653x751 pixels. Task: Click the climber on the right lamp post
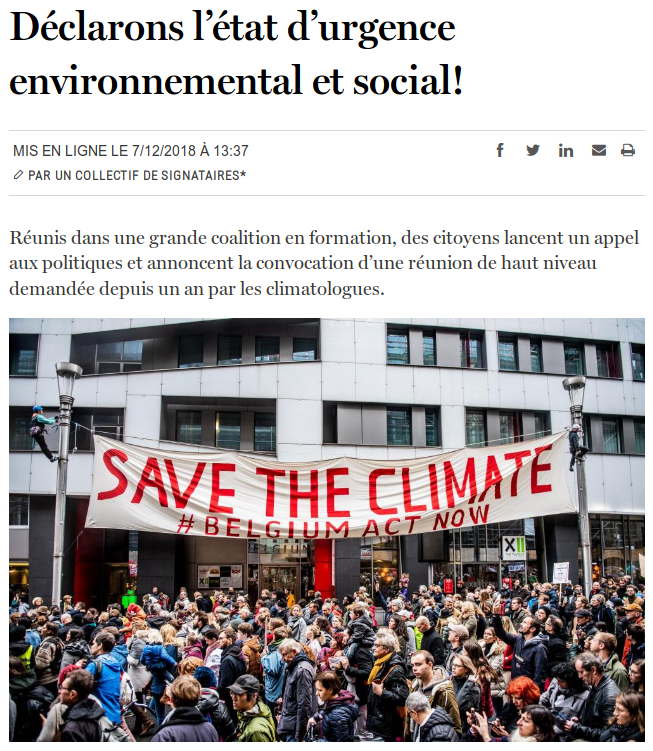coord(578,445)
